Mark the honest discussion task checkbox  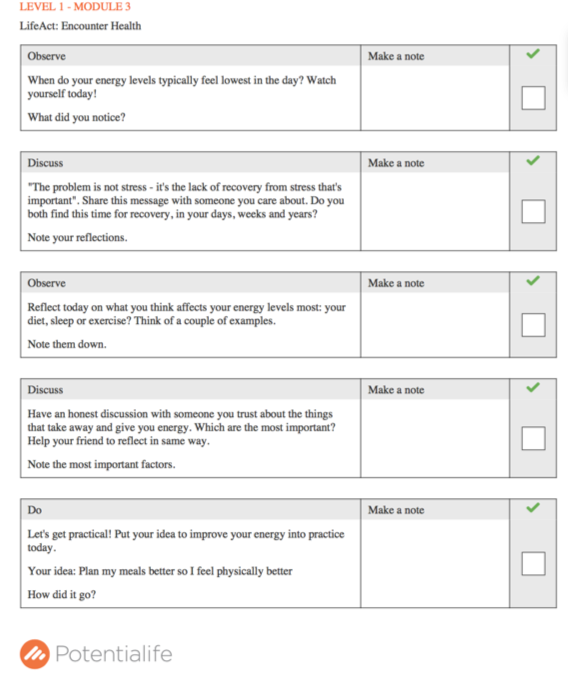click(533, 438)
